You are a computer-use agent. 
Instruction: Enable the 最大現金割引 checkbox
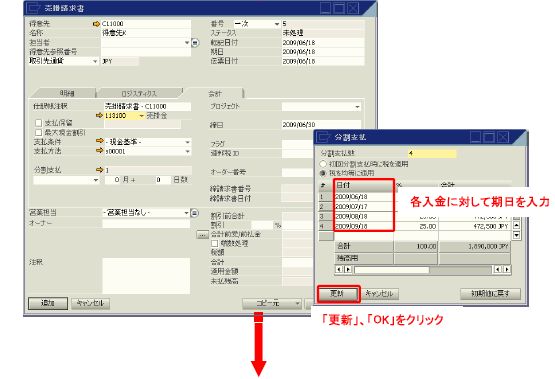pyautogui.click(x=39, y=133)
